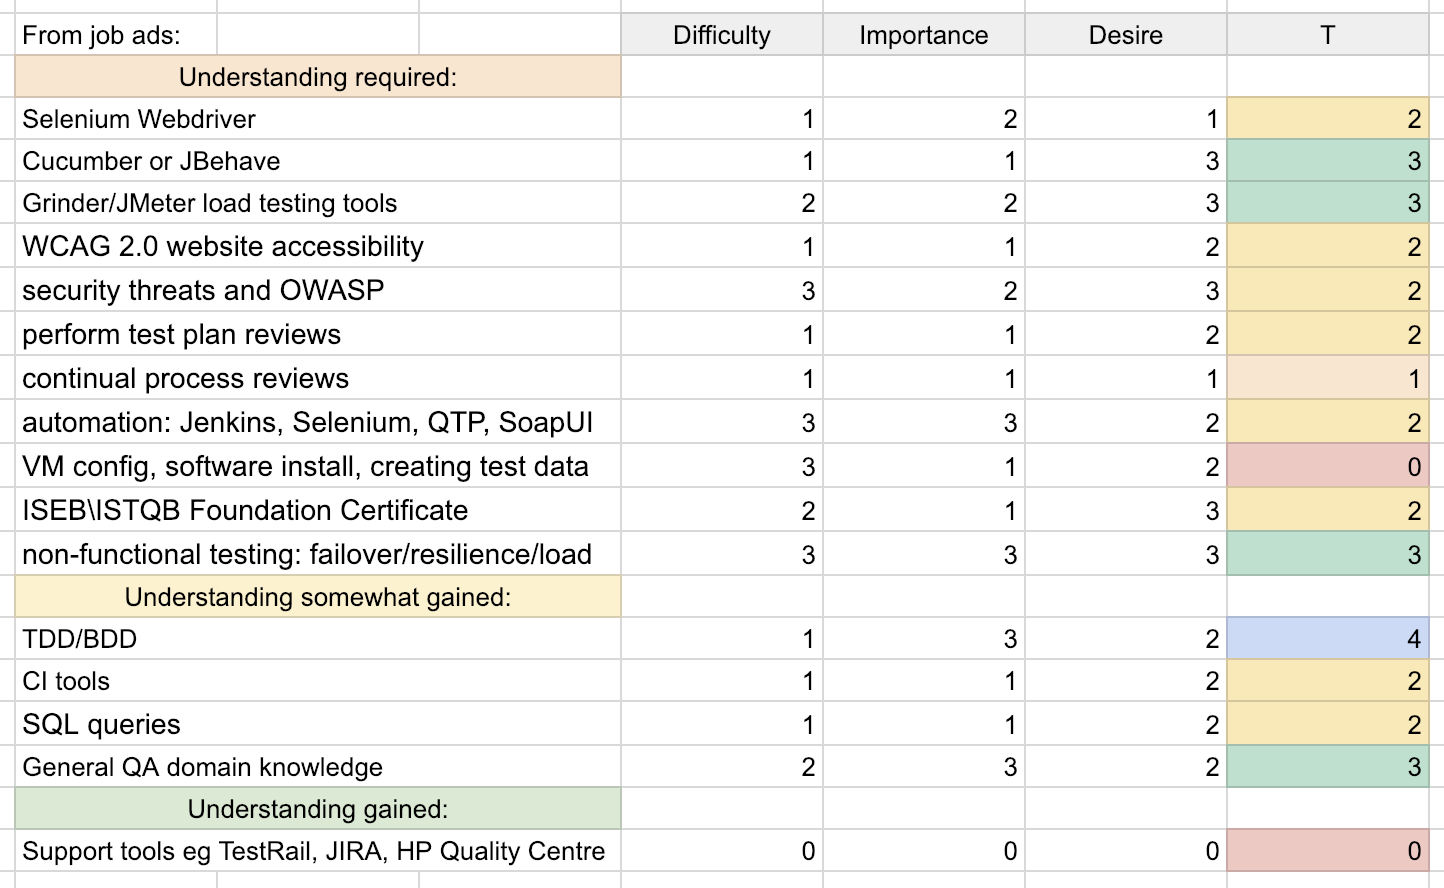Select the red T cell in VM config row
The width and height of the screenshot is (1444, 888).
pyautogui.click(x=1327, y=466)
